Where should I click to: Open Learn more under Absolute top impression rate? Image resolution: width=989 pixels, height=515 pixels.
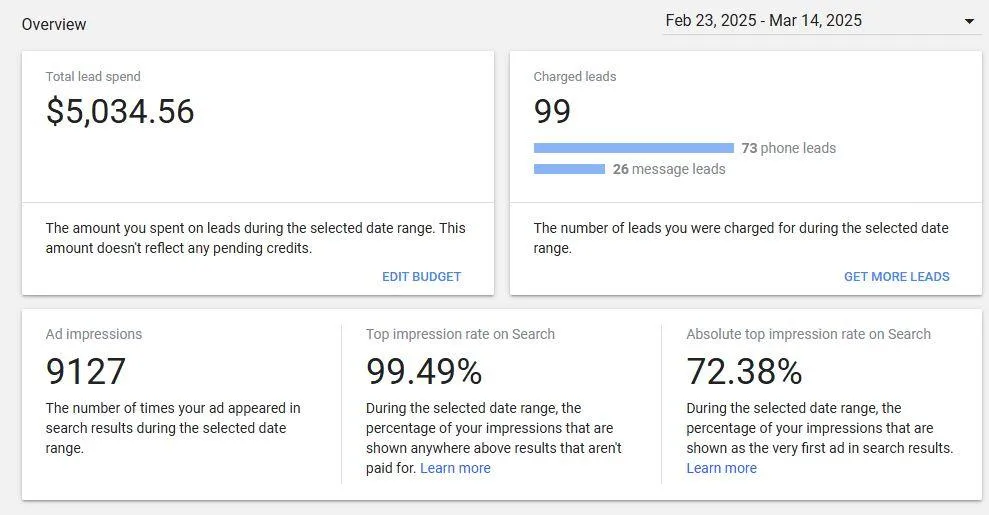(722, 468)
